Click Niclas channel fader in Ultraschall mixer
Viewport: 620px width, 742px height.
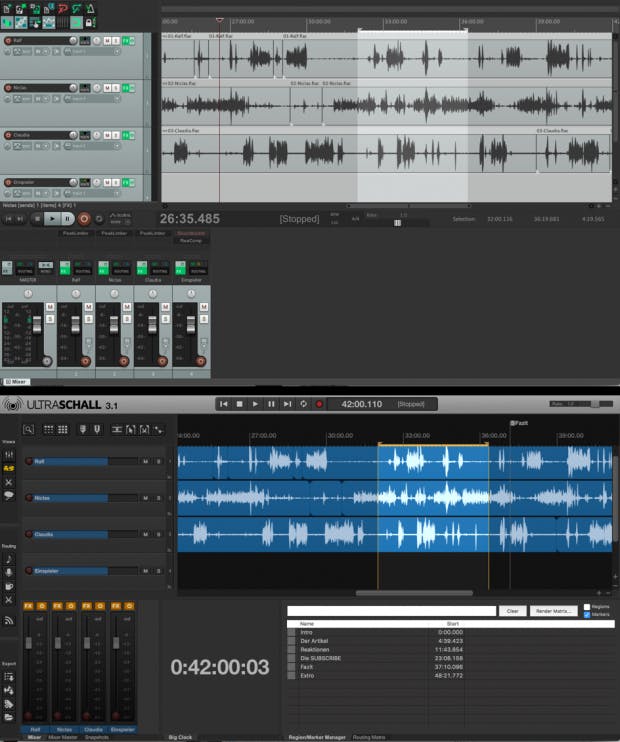tap(58, 643)
